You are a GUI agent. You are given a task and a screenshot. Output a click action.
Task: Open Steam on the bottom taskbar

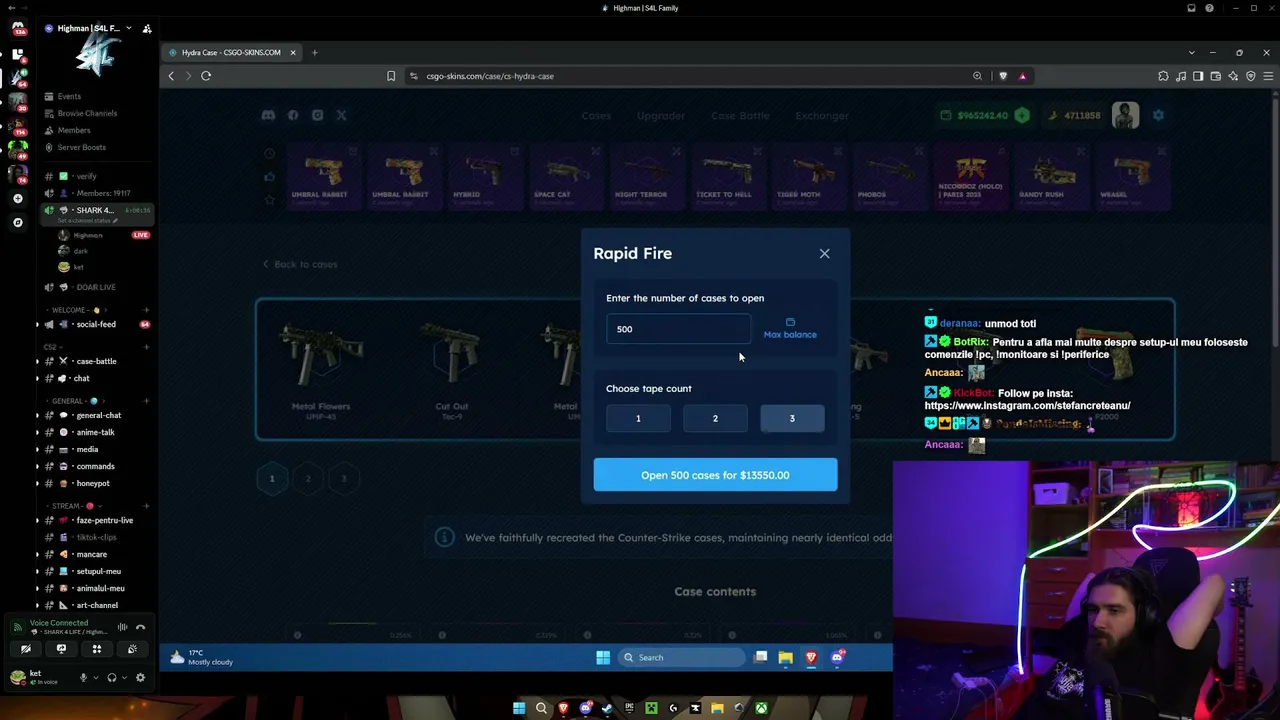pos(607,709)
